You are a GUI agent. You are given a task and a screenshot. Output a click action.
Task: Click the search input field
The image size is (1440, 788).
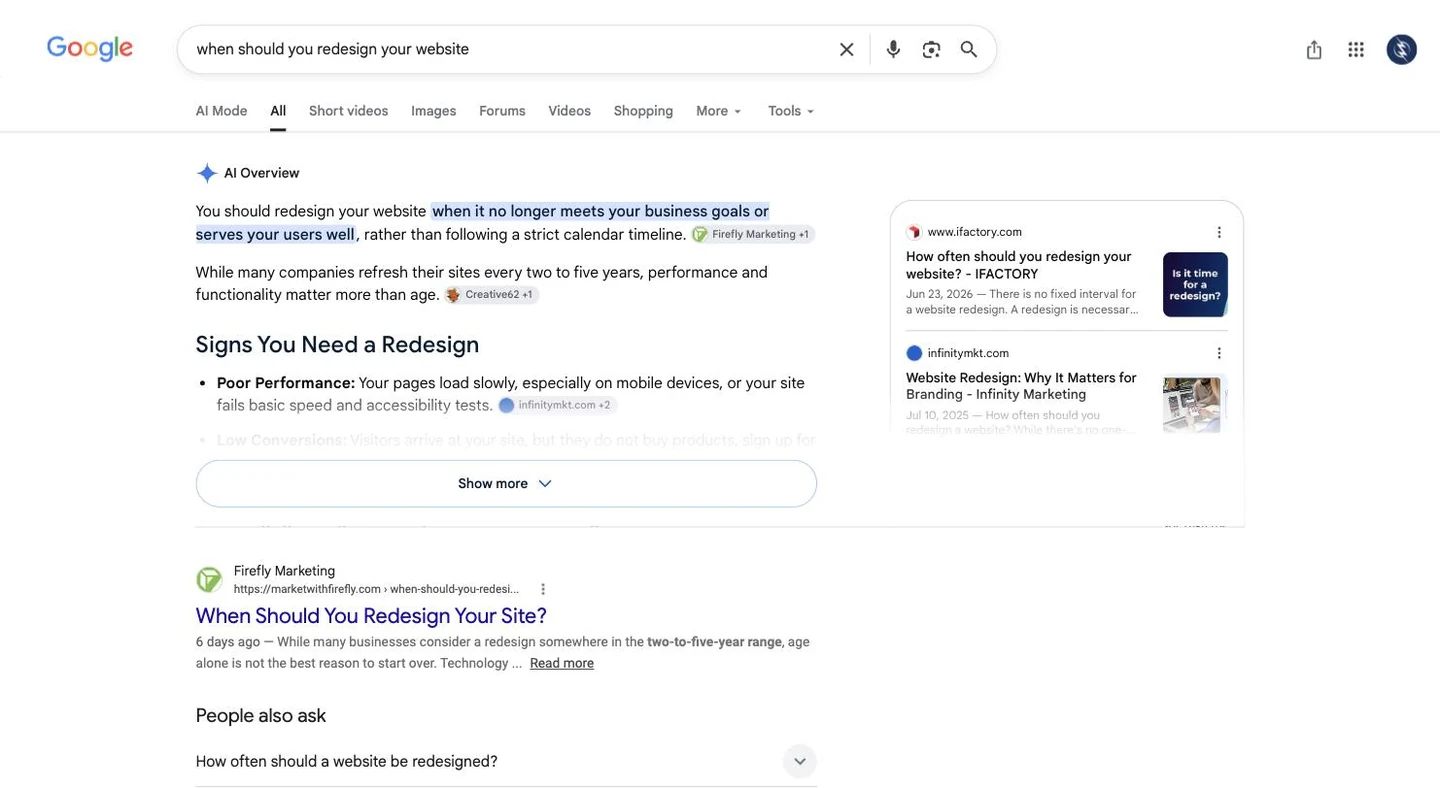pyautogui.click(x=510, y=49)
